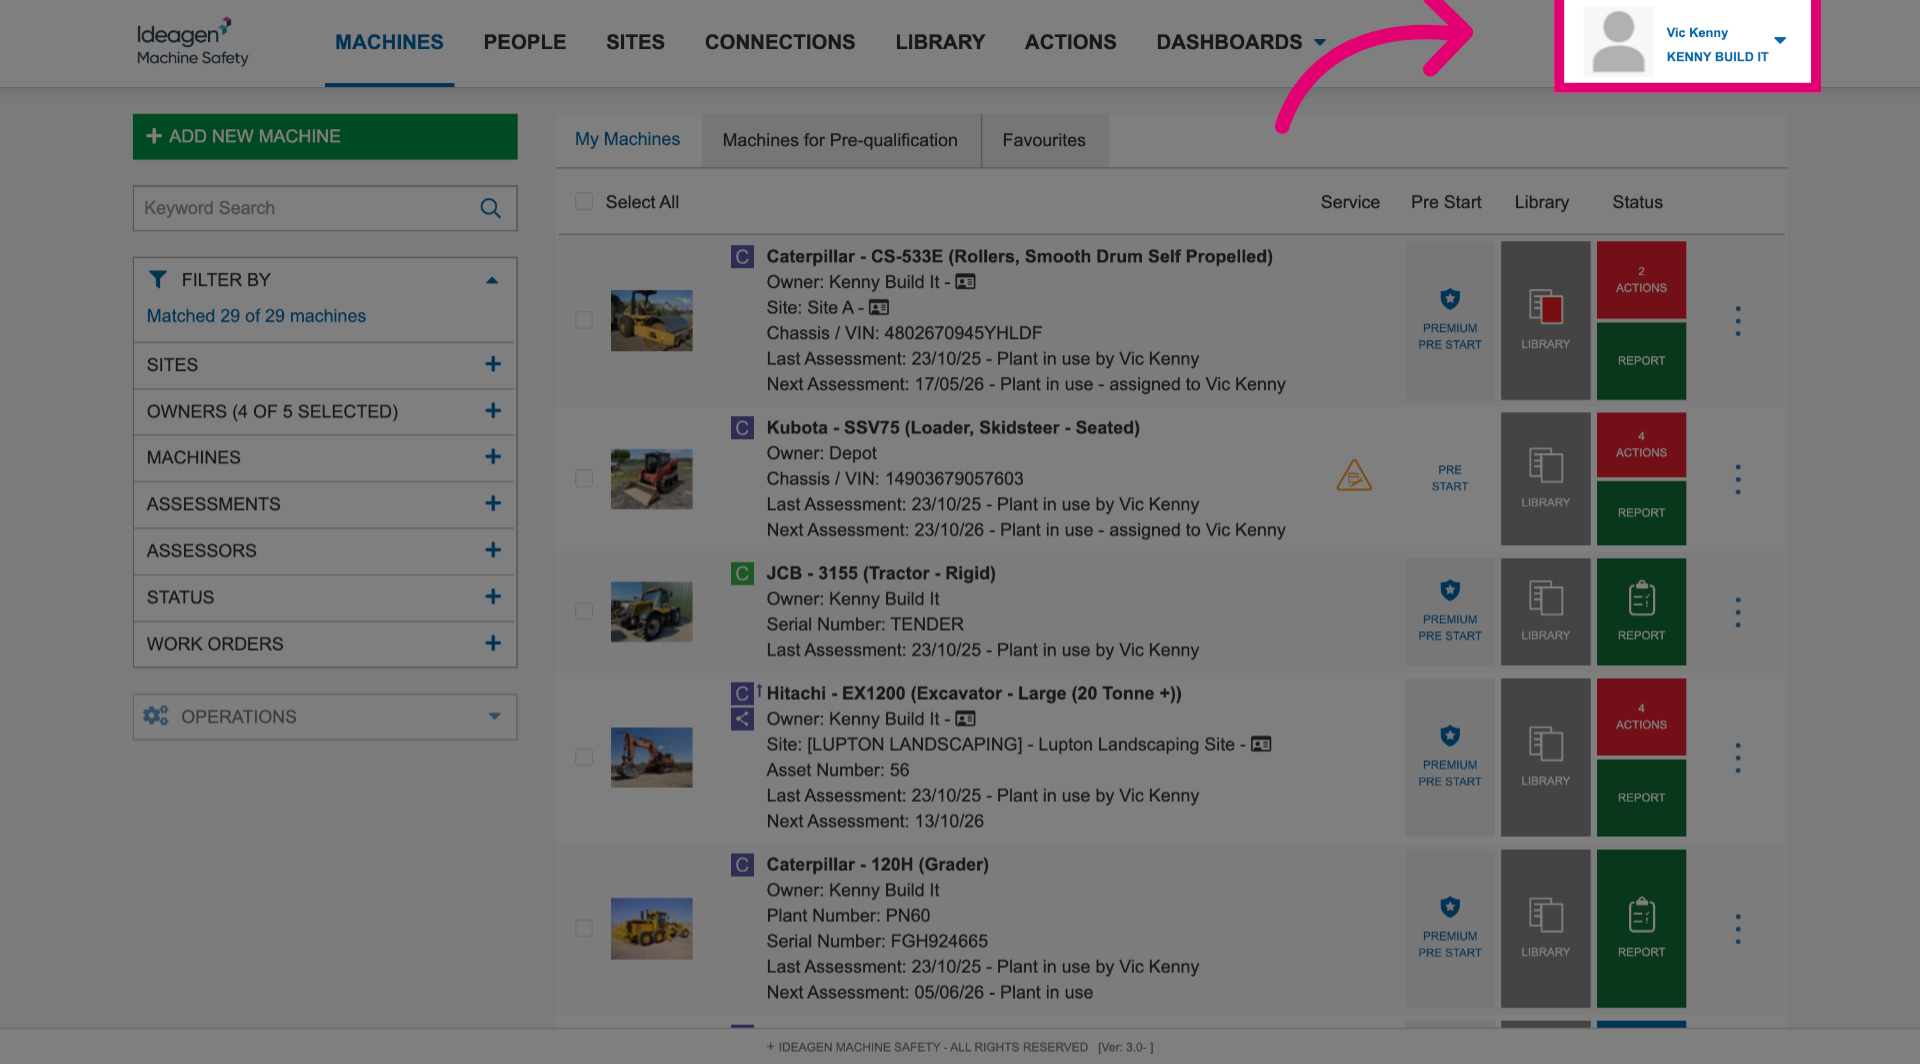Open the Caterpillar CS-533E machine title
The width and height of the screenshot is (1920, 1064).
(1019, 257)
